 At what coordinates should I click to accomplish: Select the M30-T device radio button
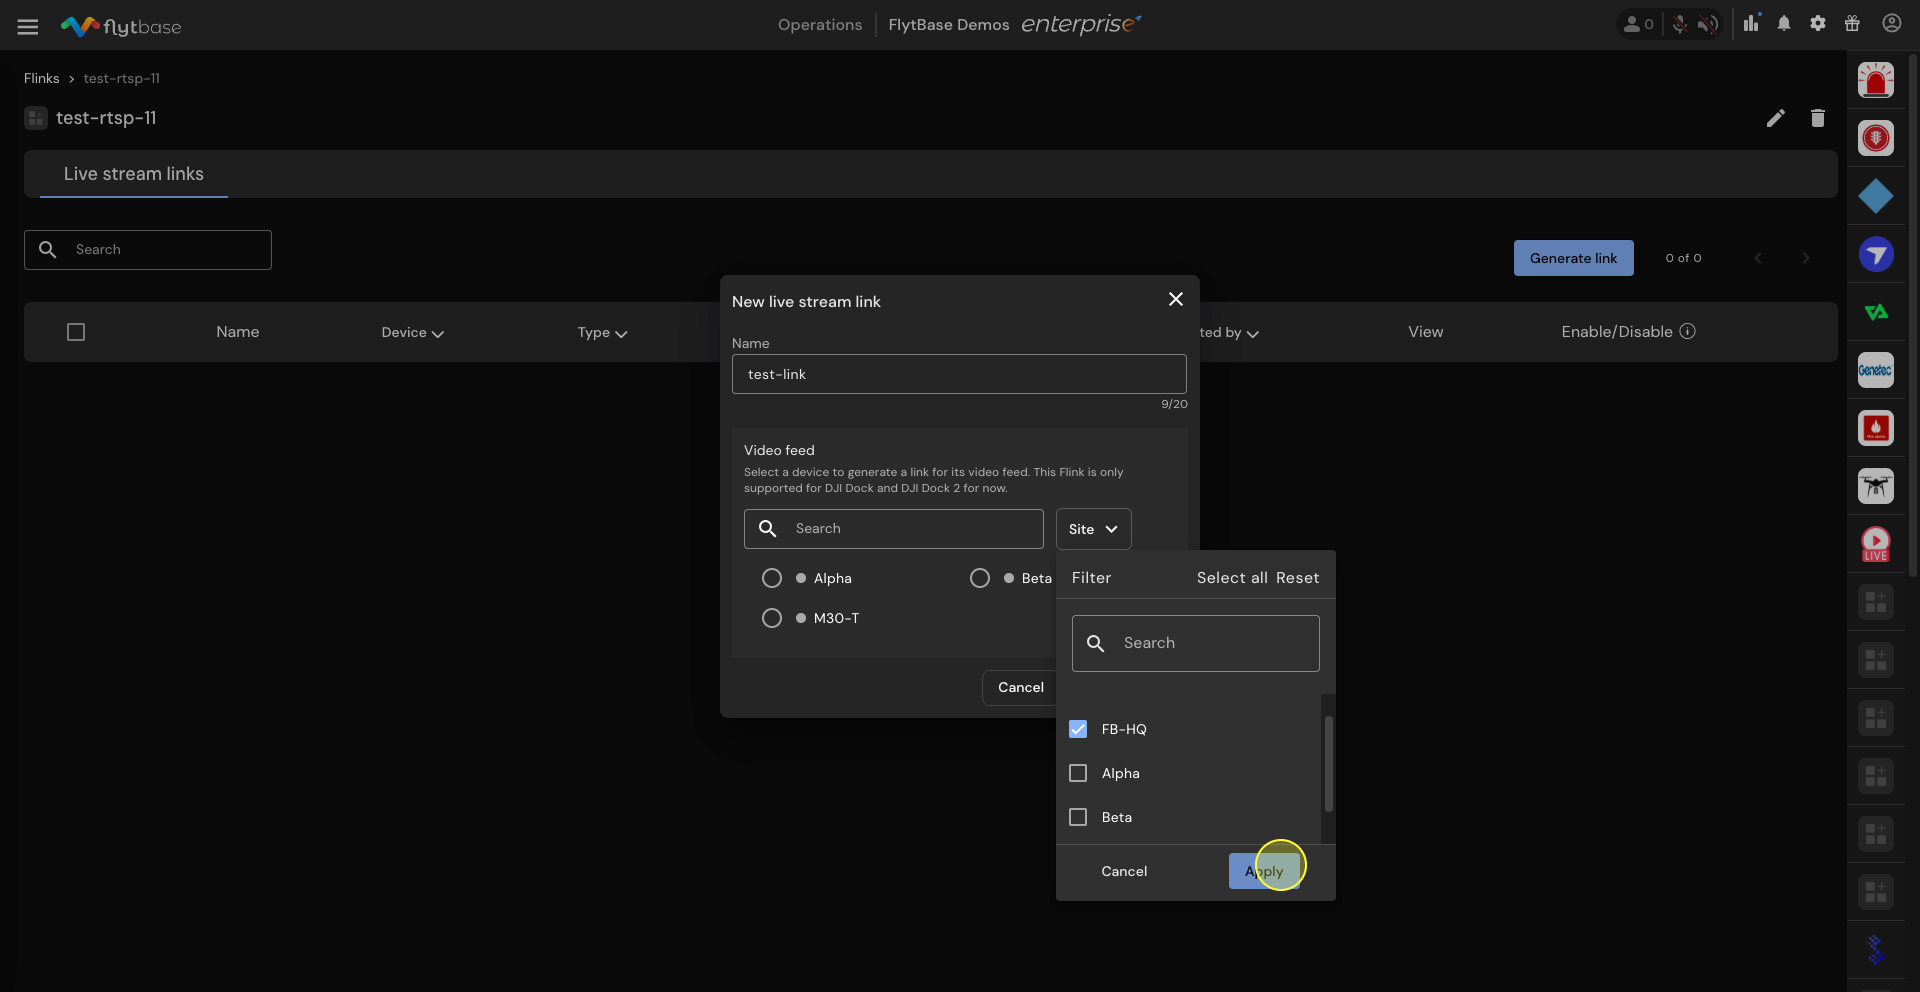(772, 618)
